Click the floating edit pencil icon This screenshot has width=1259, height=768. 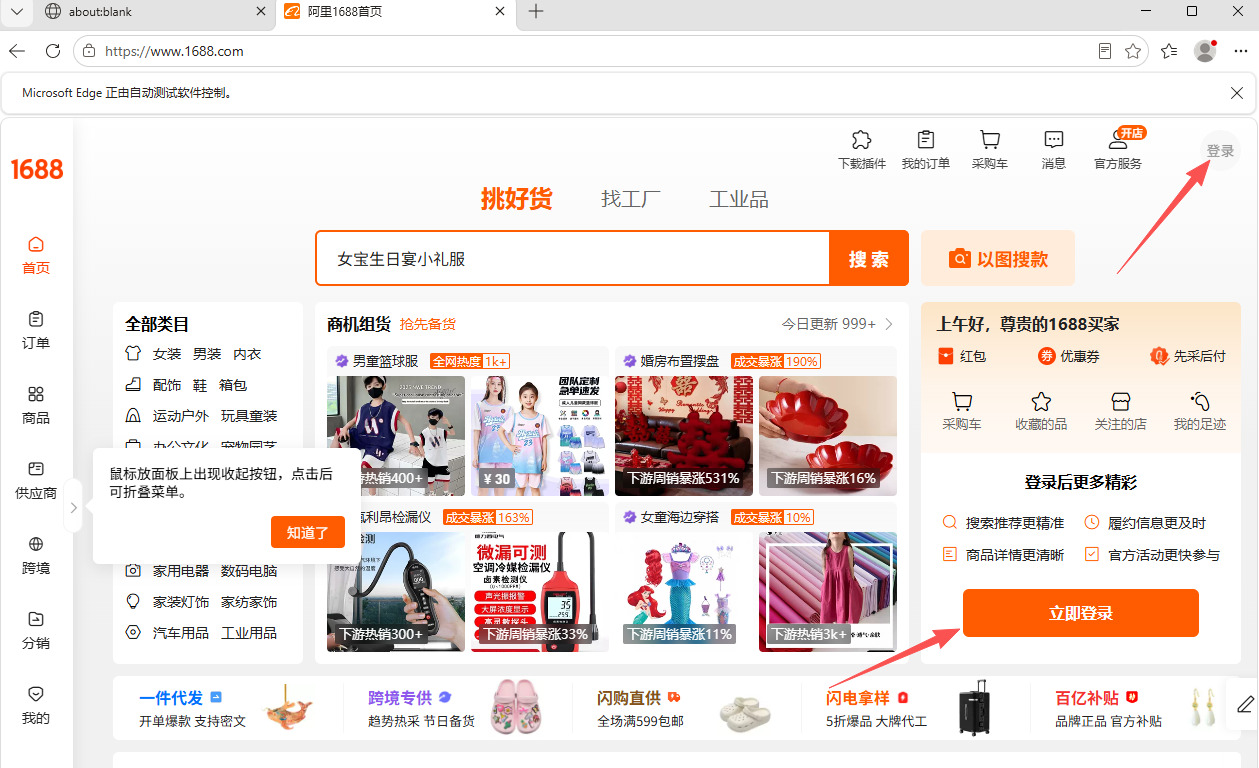pos(1245,704)
